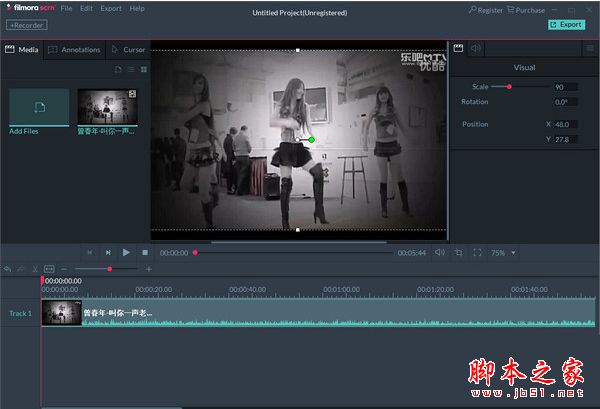Click the import file icon in media panel
600x409 pixels.
pyautogui.click(x=118, y=69)
